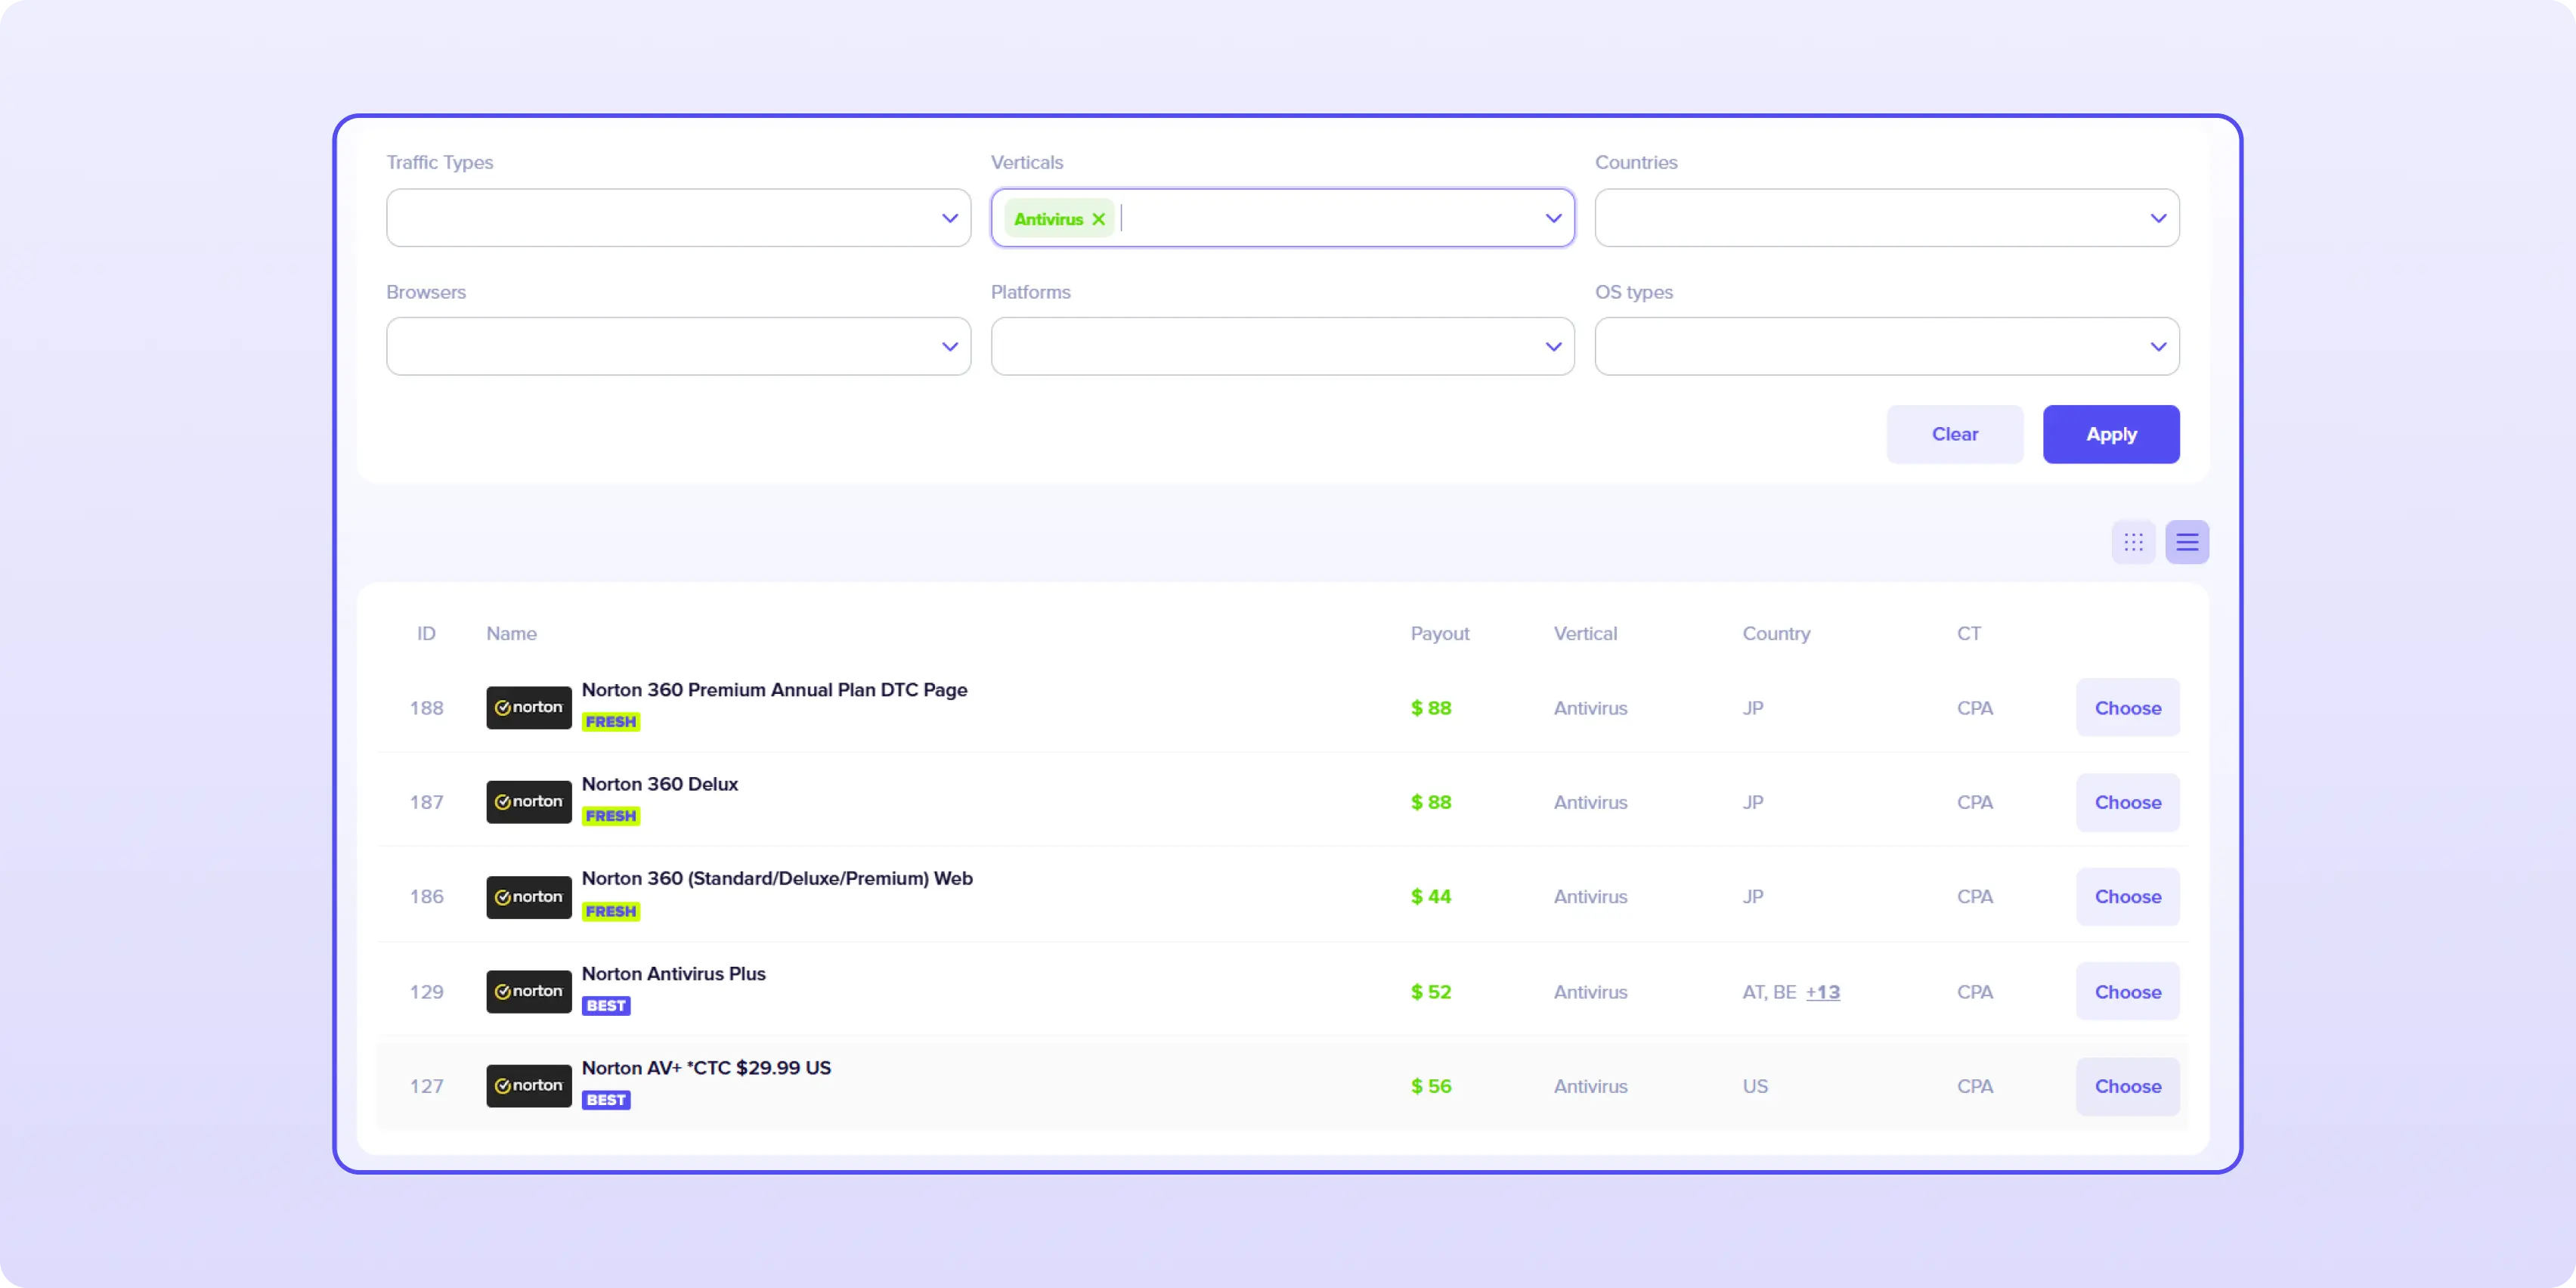
Task: Open the Norton Antivirus Plus title
Action: point(673,973)
